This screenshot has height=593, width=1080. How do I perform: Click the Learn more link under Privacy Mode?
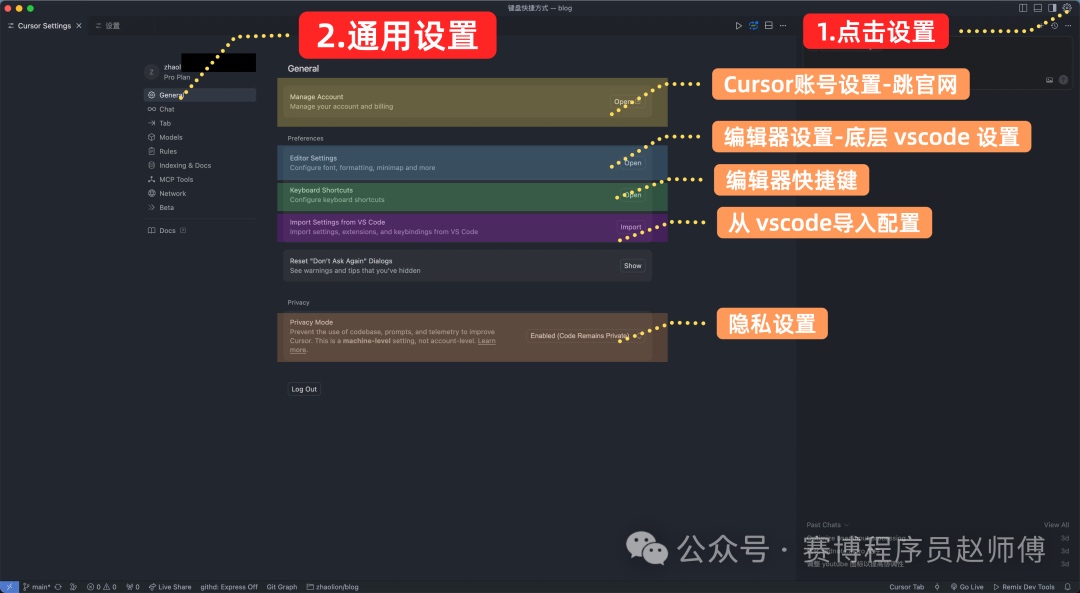coord(486,342)
